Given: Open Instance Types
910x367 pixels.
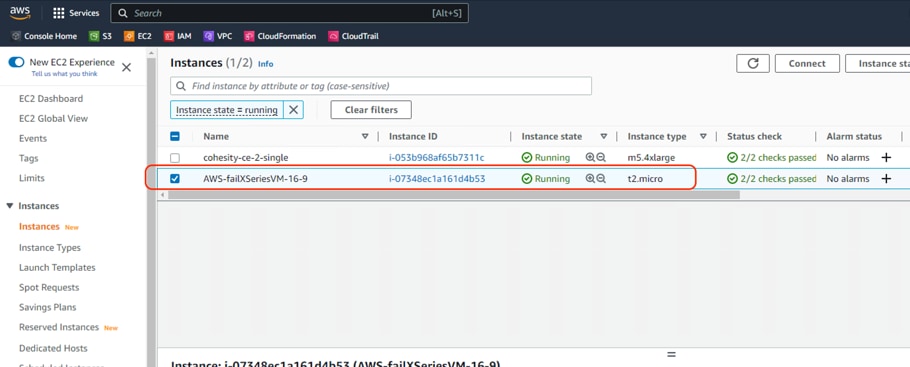Looking at the screenshot, I should pyautogui.click(x=50, y=247).
